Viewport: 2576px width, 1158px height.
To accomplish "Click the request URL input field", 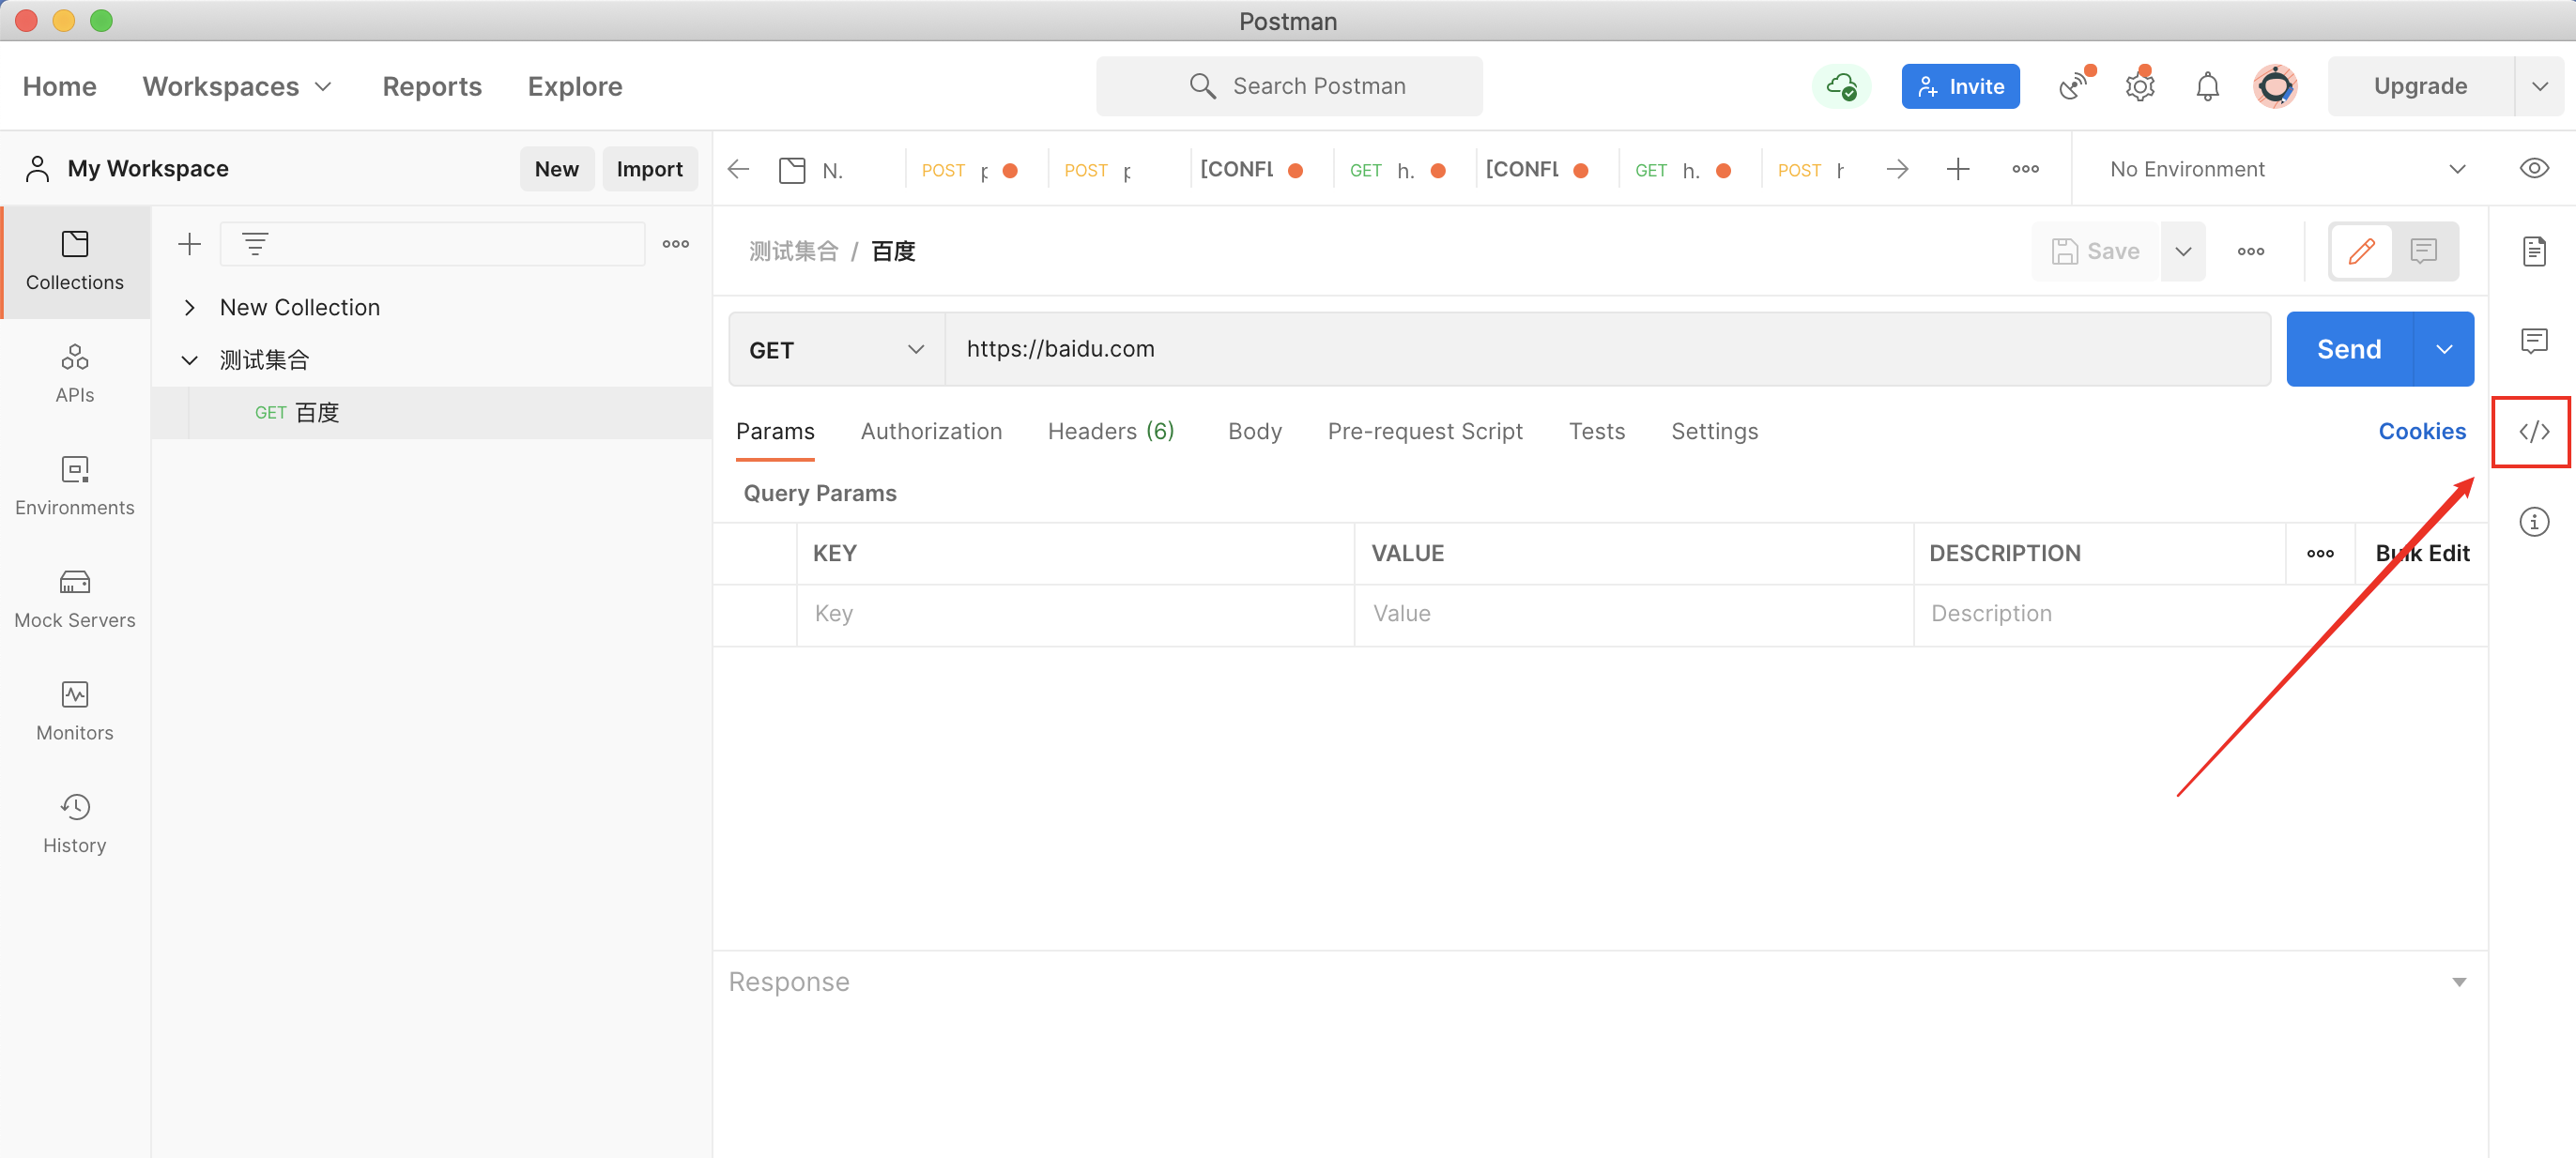I will tap(1600, 350).
